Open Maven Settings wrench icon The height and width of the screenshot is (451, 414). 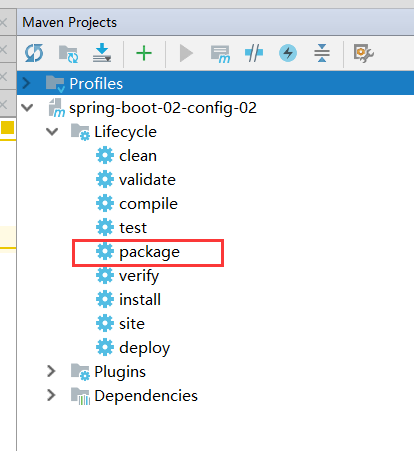point(364,53)
